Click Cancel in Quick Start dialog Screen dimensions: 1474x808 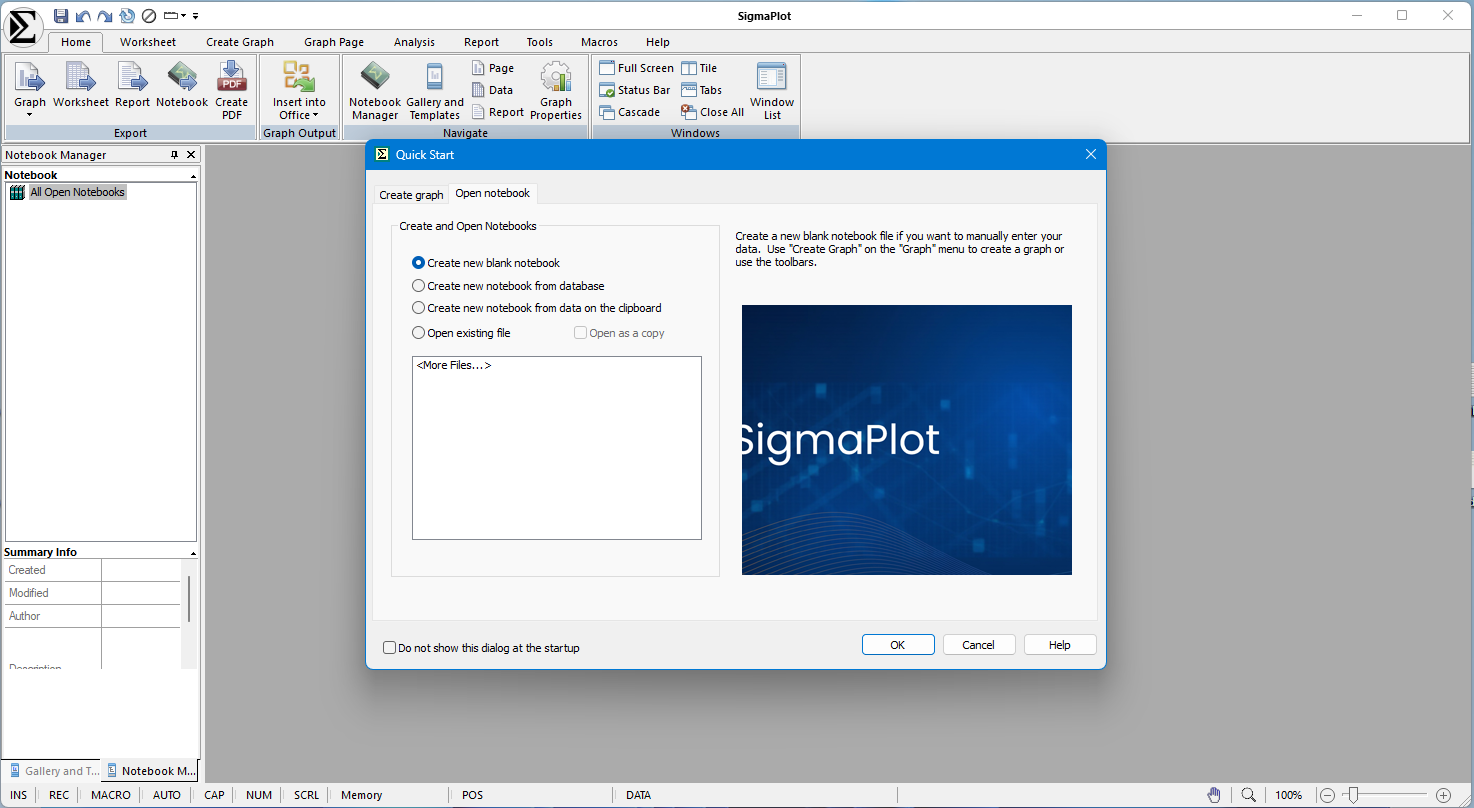click(979, 645)
